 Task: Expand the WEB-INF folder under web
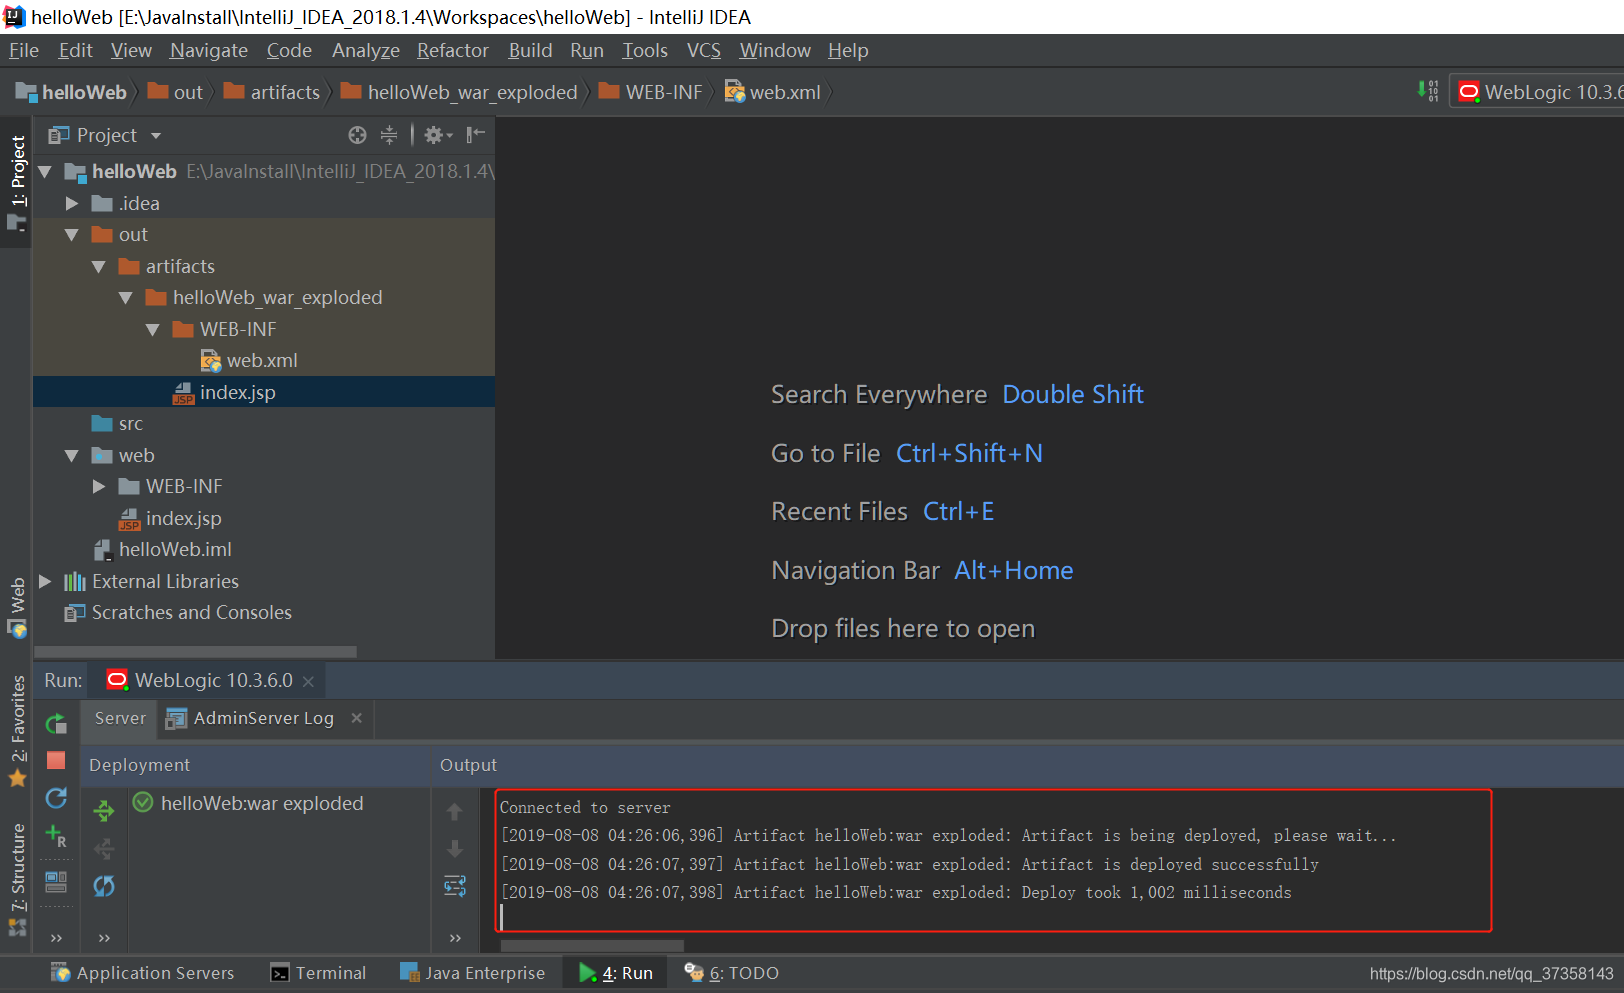(99, 487)
